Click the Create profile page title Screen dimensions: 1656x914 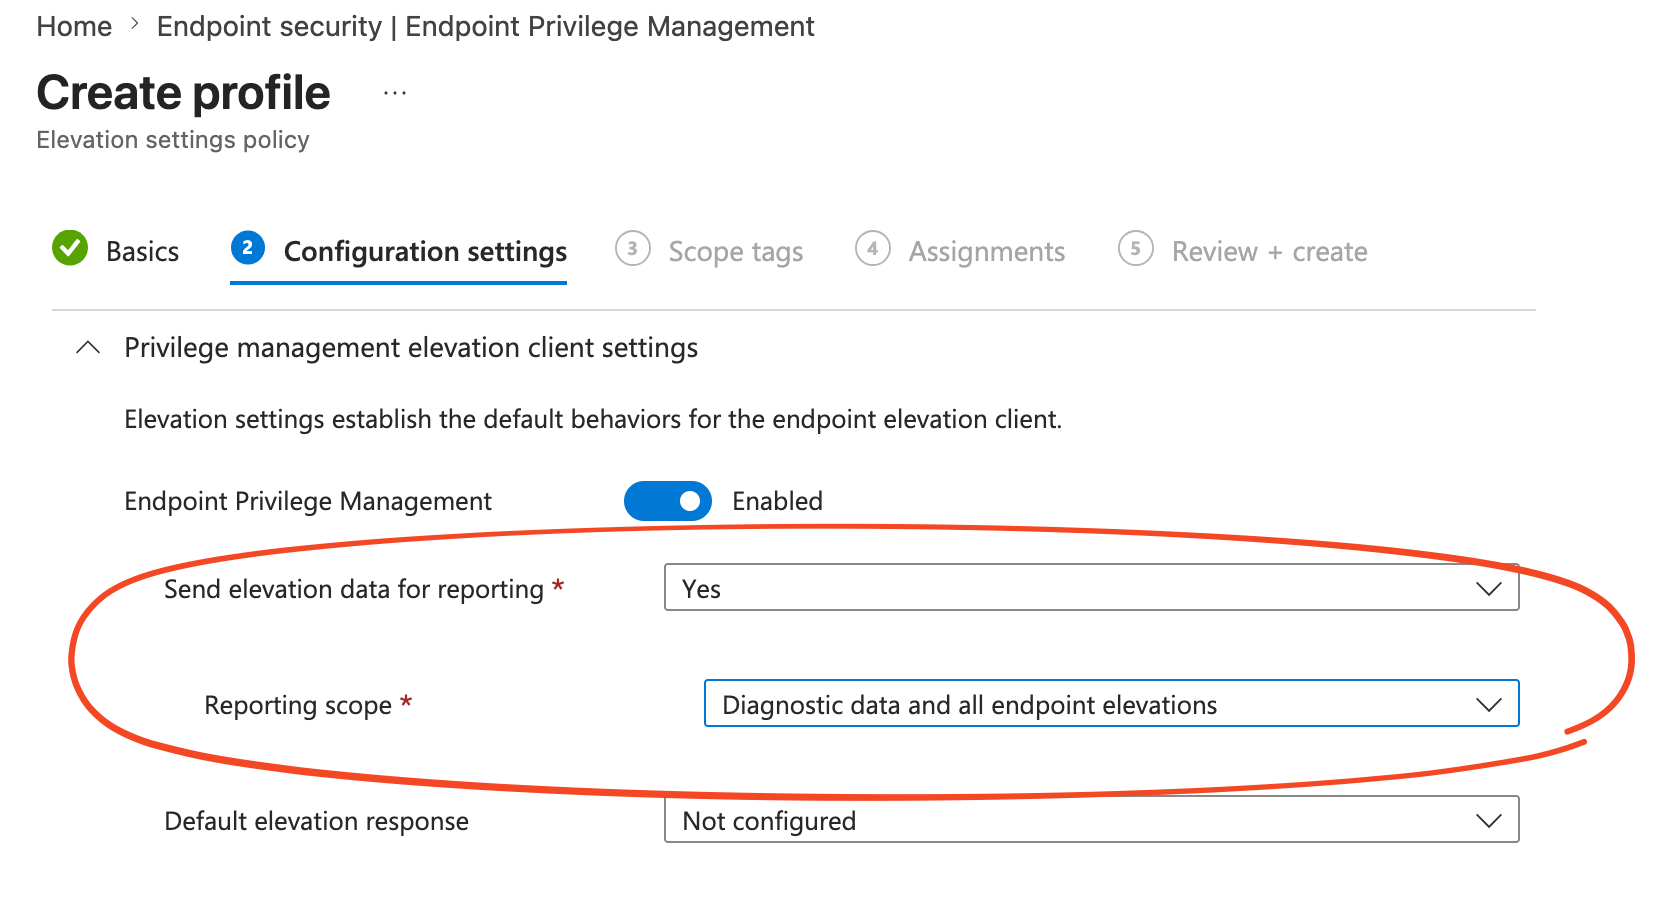(x=184, y=93)
